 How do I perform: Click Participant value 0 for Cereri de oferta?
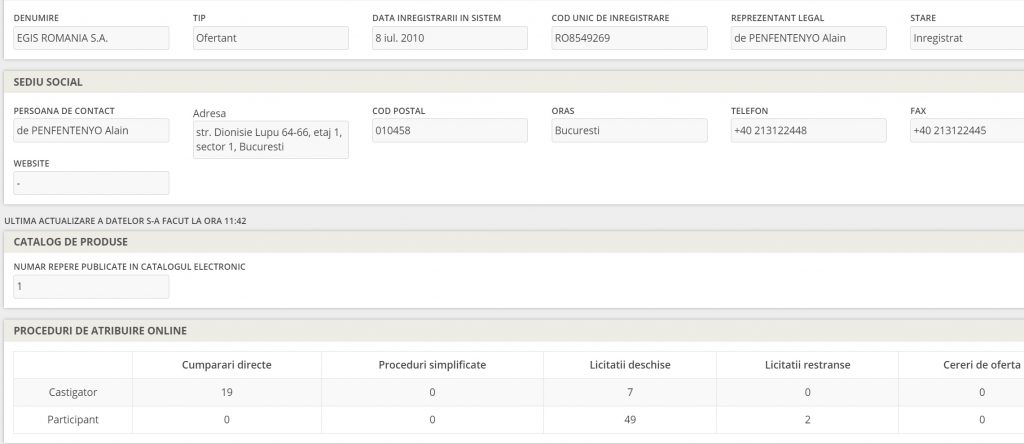pos(982,420)
